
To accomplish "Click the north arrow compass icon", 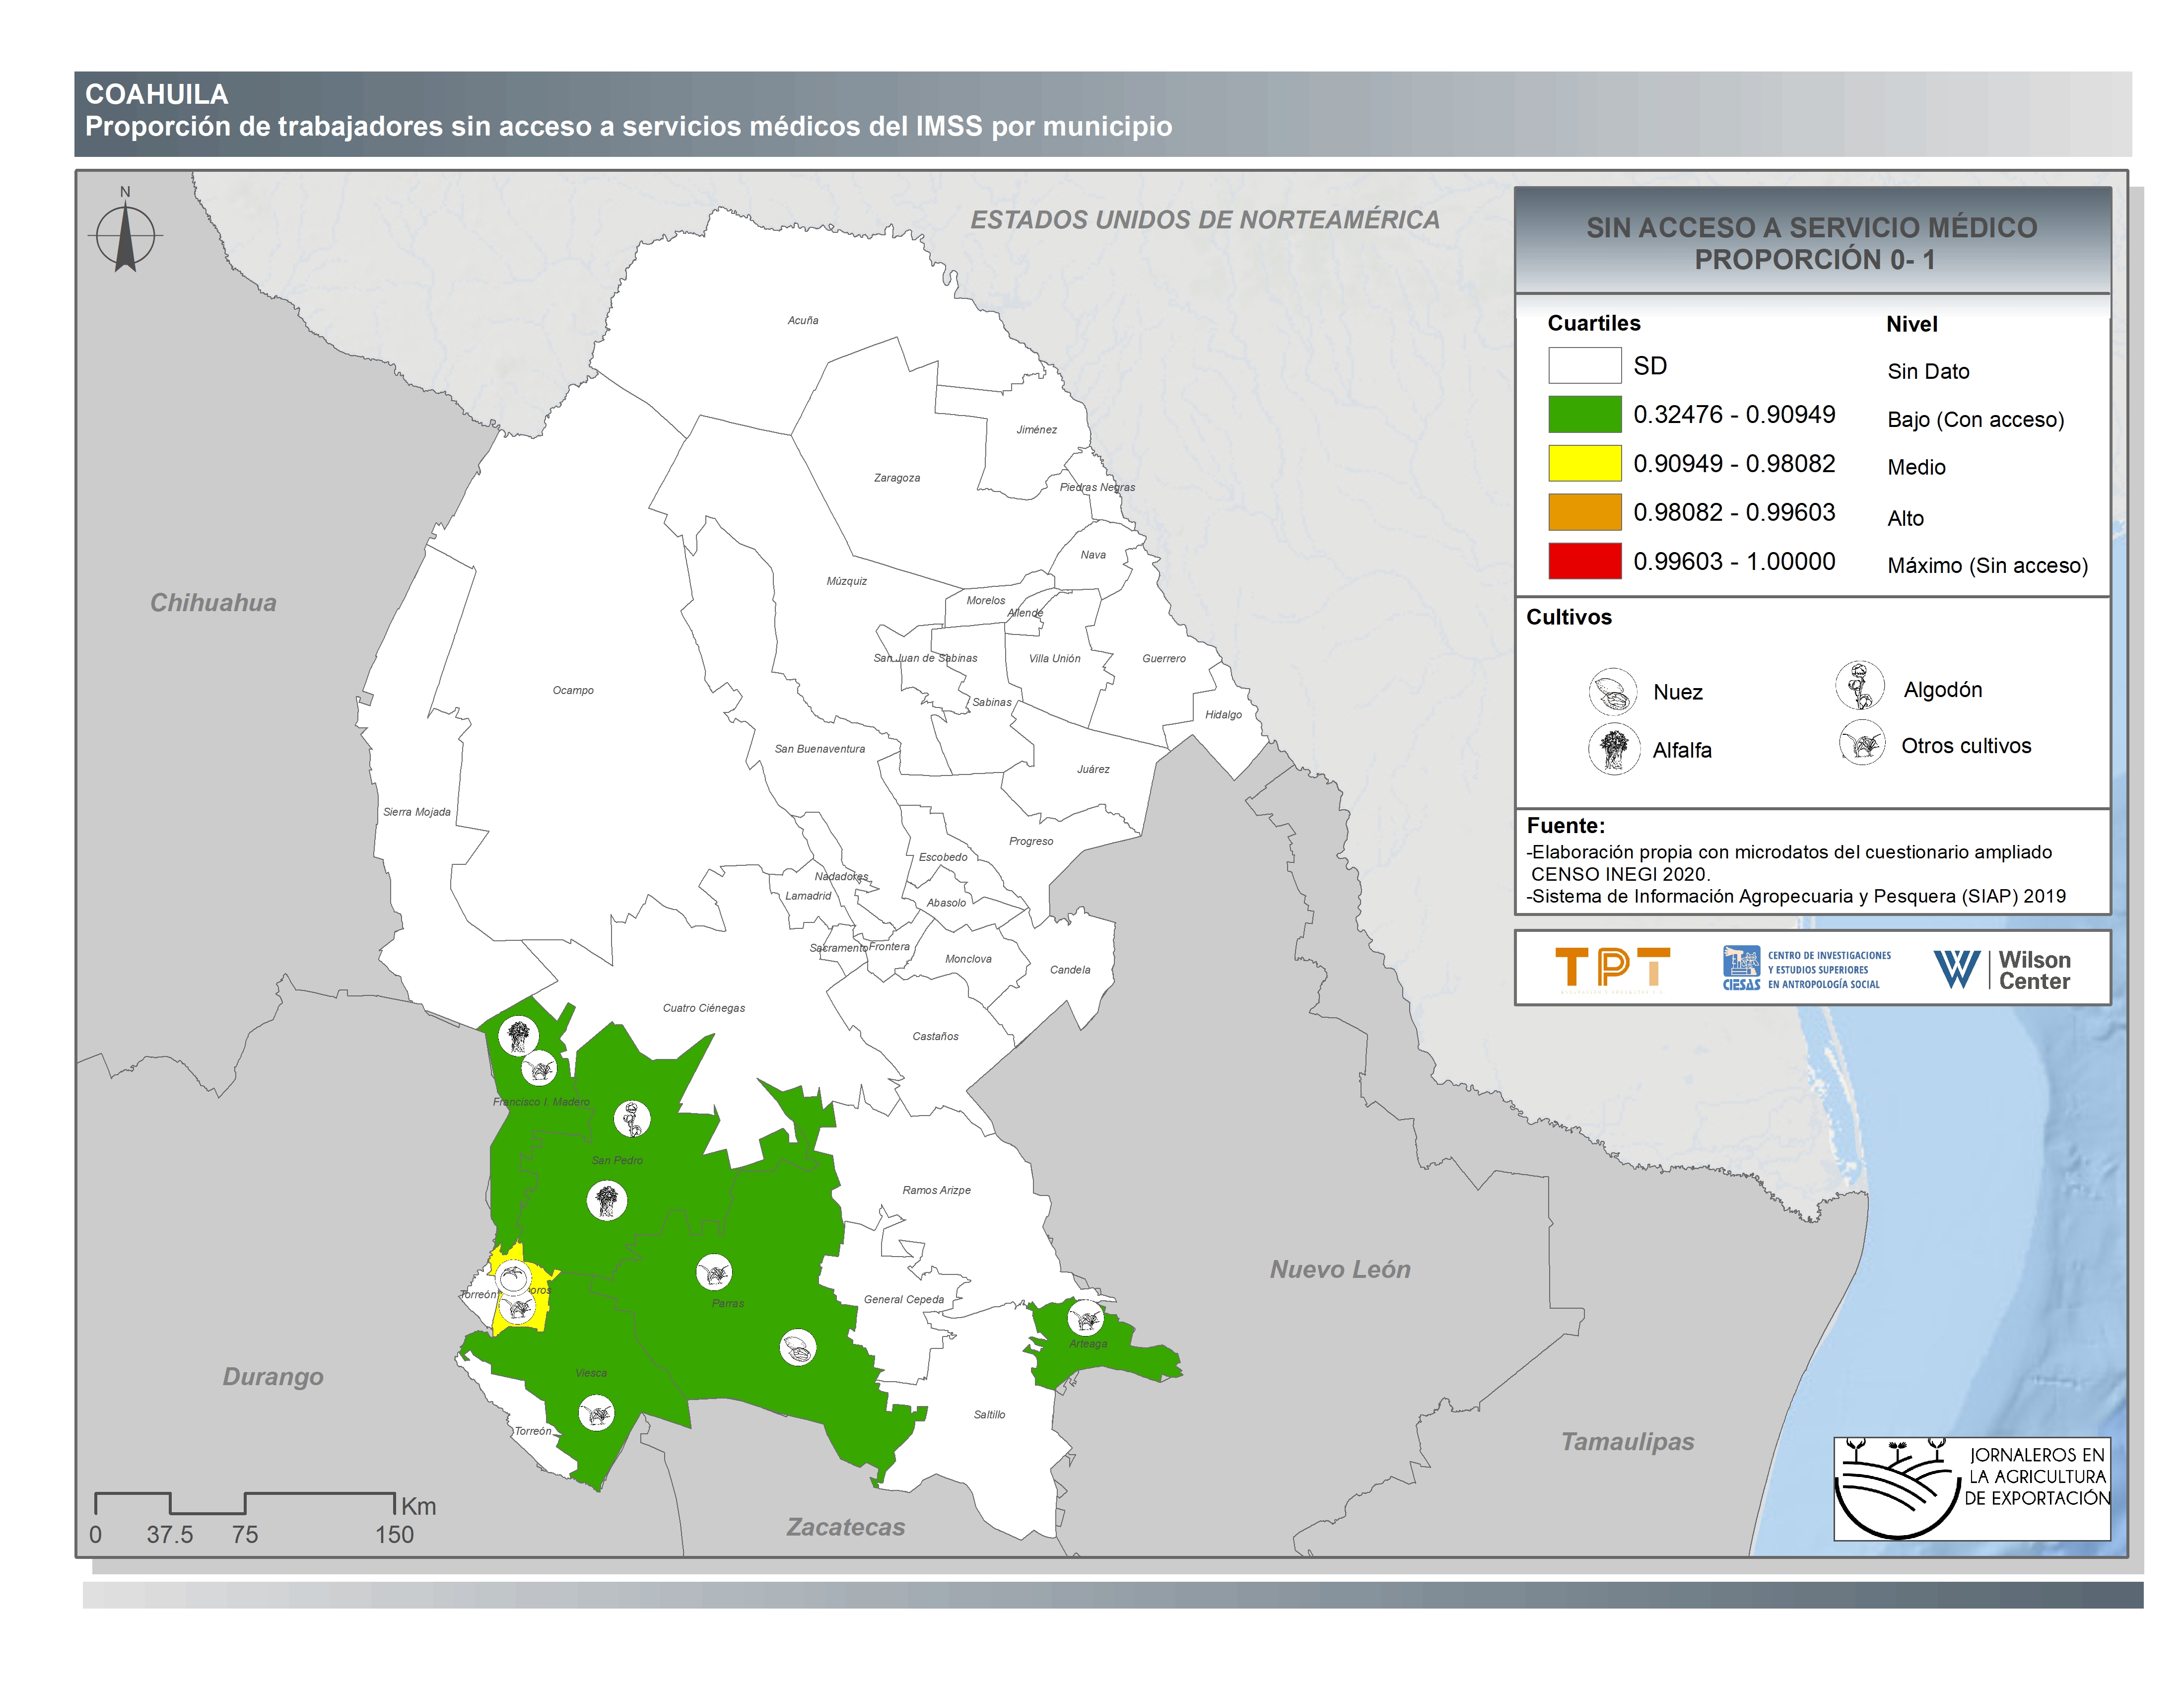I will point(125,235).
